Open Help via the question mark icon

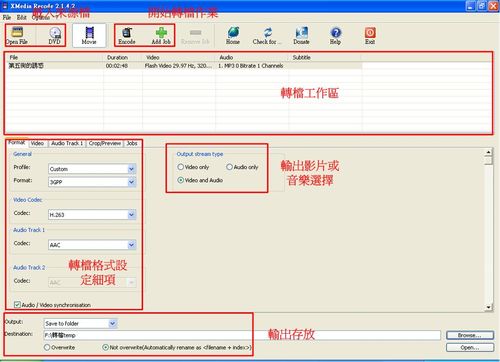(335, 35)
